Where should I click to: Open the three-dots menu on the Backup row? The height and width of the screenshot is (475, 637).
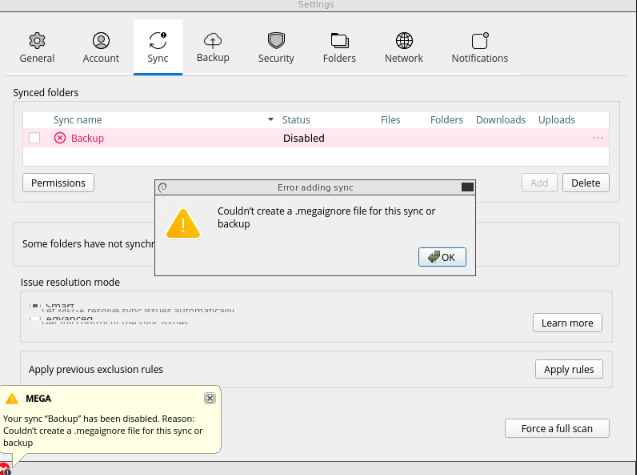[x=598, y=138]
